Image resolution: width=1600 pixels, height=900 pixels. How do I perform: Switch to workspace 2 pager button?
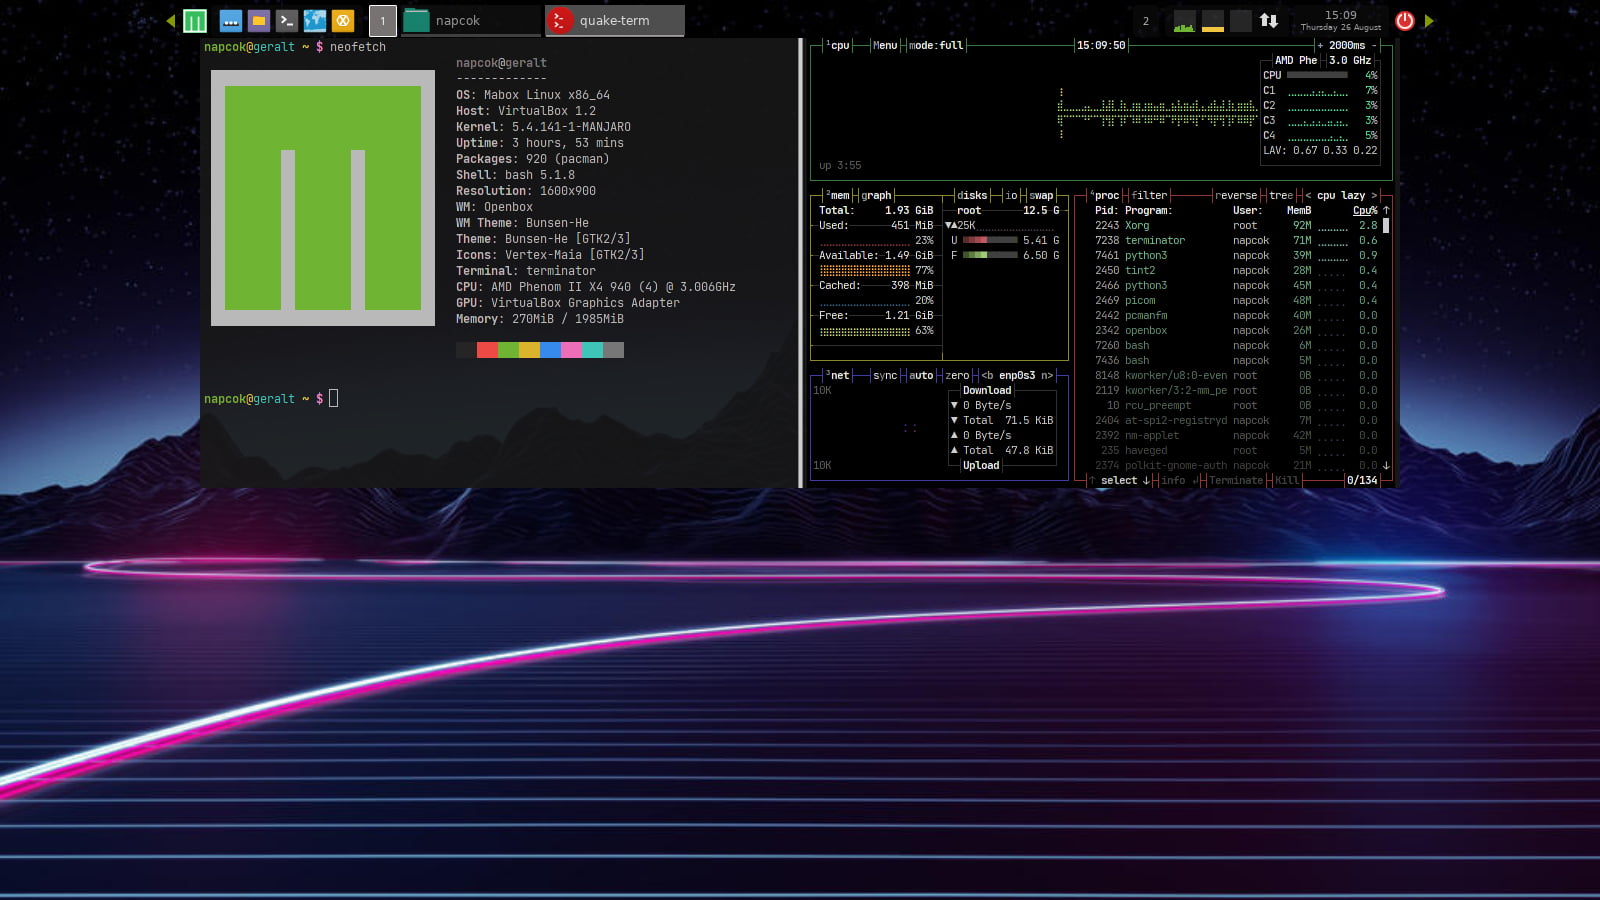pos(1146,20)
